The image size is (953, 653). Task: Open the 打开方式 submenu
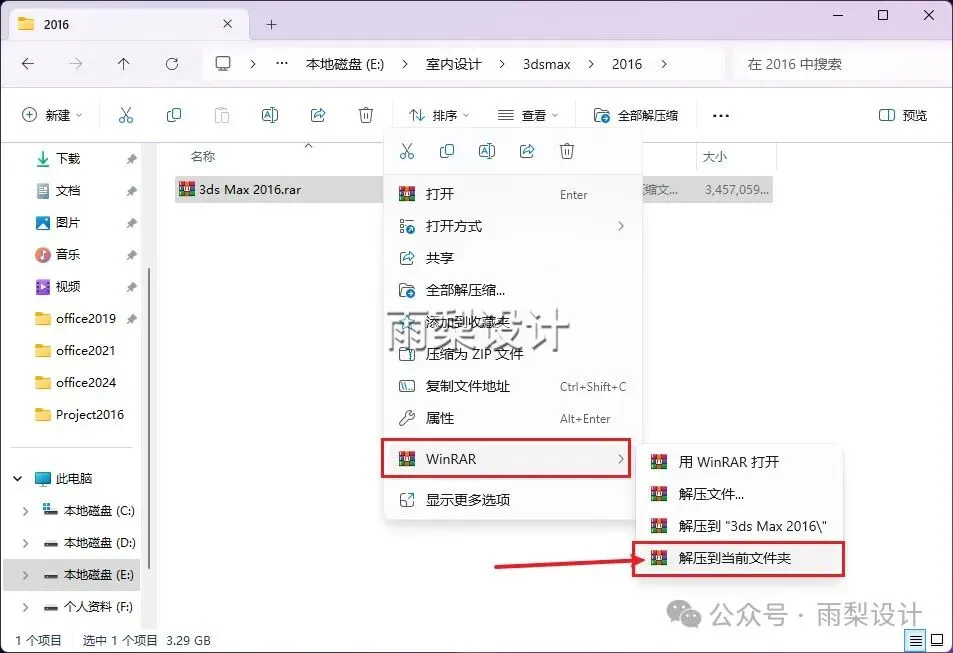pyautogui.click(x=512, y=226)
